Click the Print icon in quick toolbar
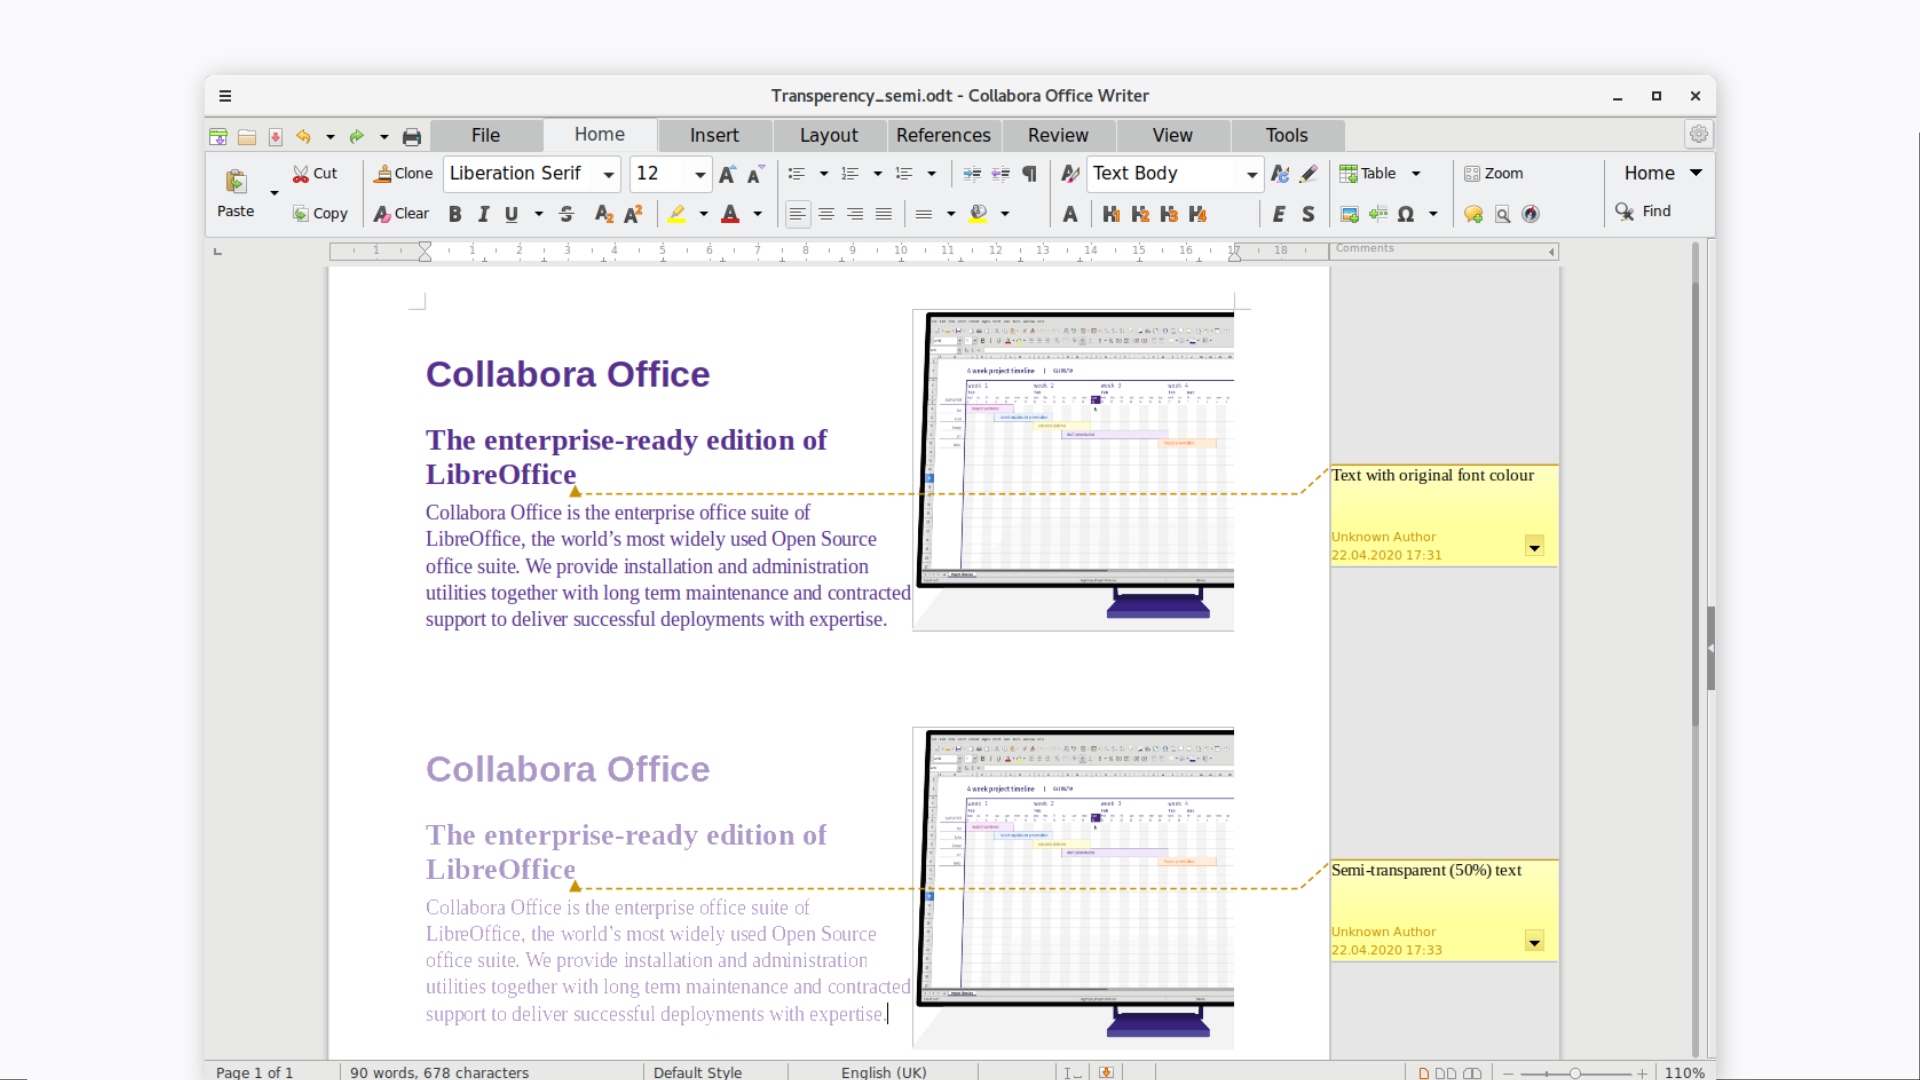The height and width of the screenshot is (1080, 1920). click(411, 137)
